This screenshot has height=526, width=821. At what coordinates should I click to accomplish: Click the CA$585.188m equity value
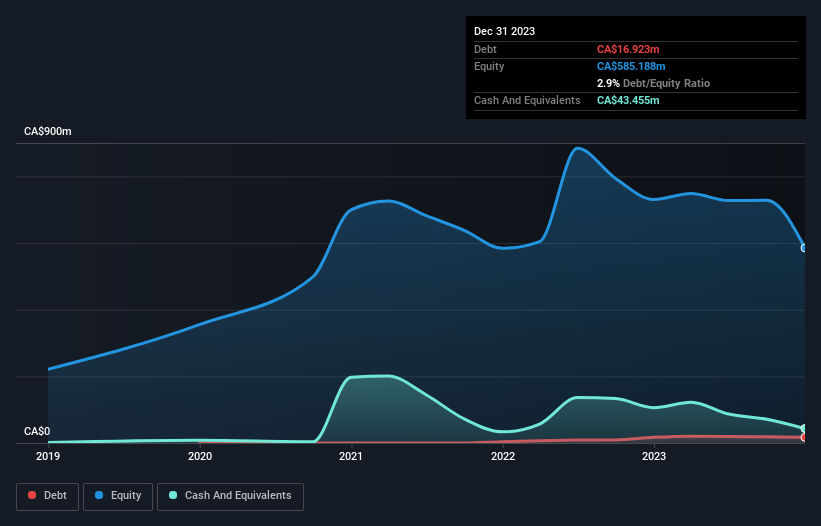(x=631, y=66)
